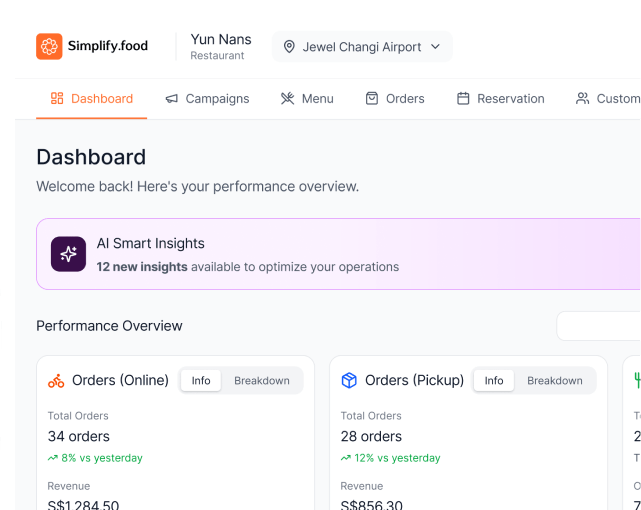Click the fork and knife Menu icon

click(287, 99)
